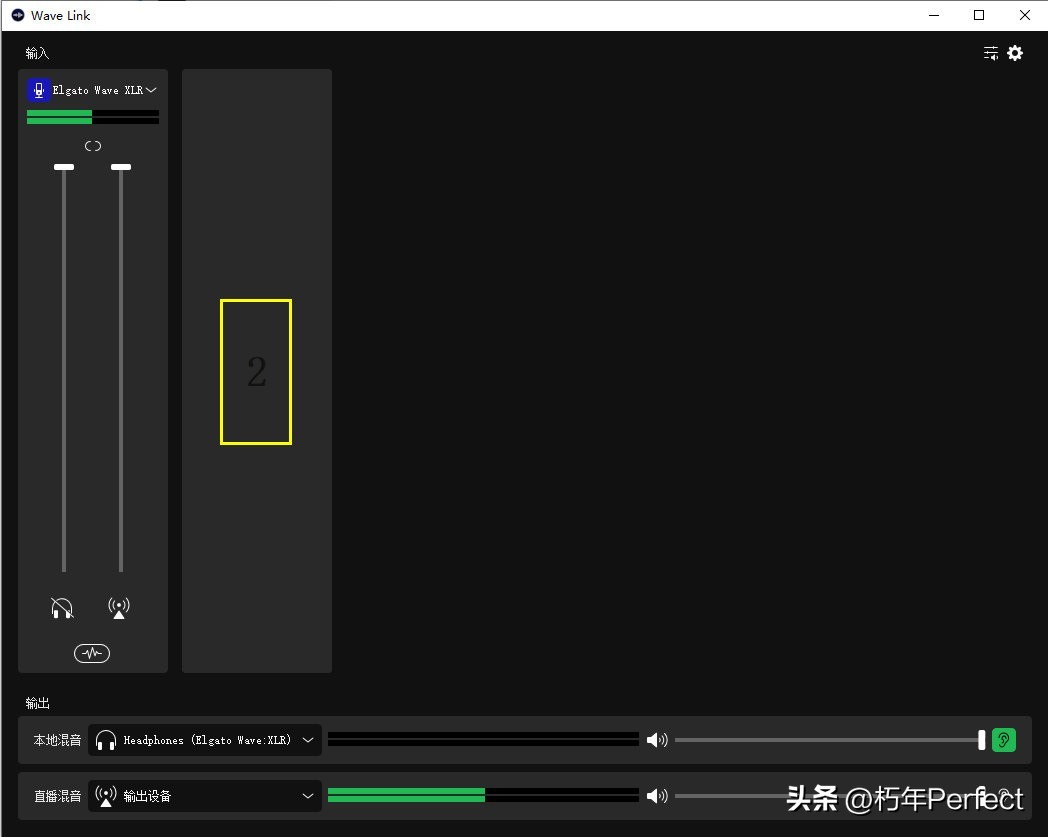Click the broadcast icon in stream mix
This screenshot has width=1048, height=837.
click(x=106, y=796)
